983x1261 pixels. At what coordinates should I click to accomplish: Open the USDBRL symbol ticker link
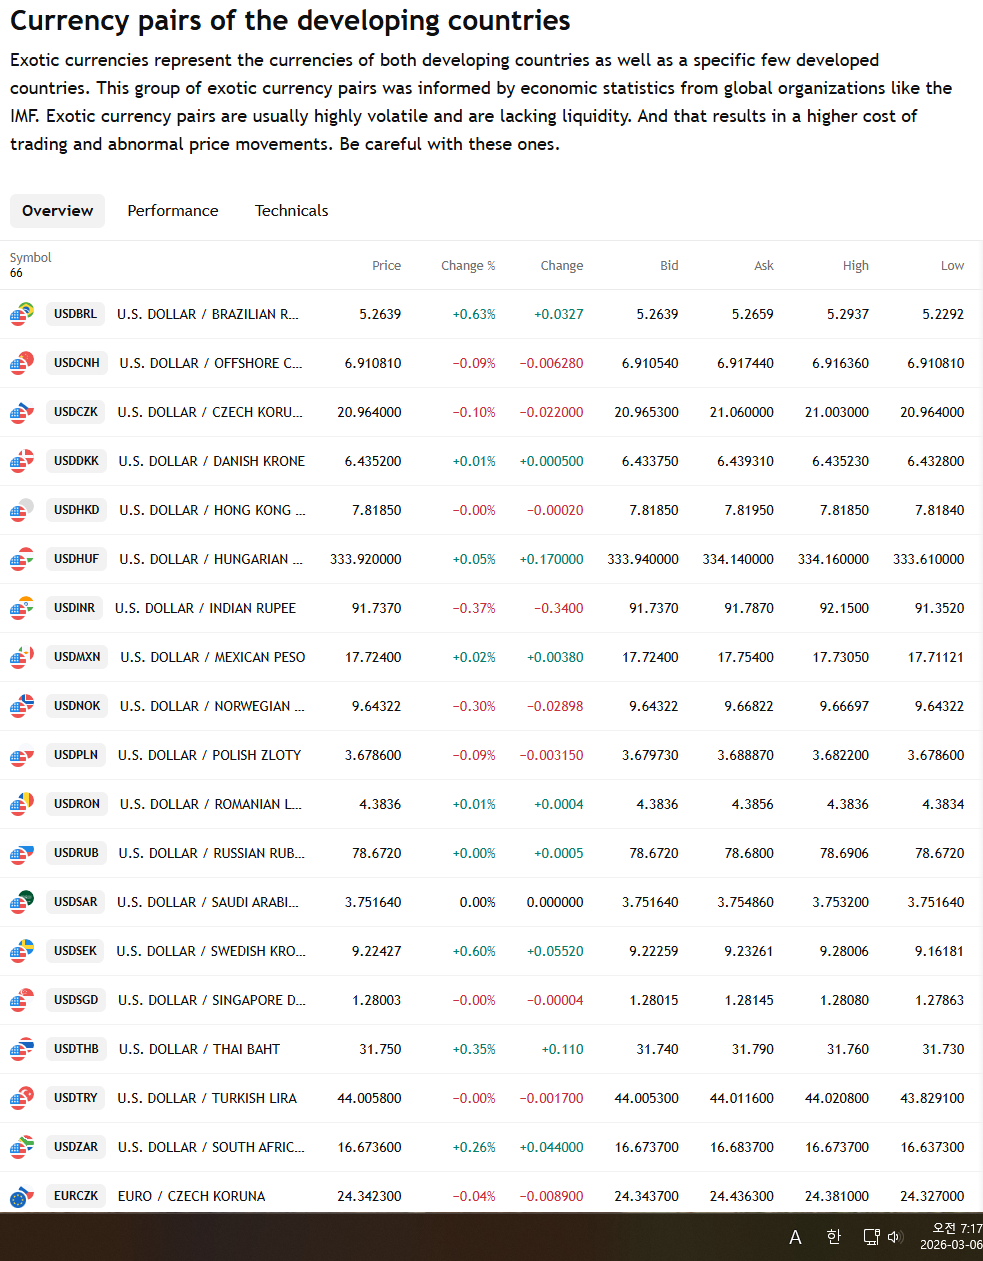(x=76, y=314)
